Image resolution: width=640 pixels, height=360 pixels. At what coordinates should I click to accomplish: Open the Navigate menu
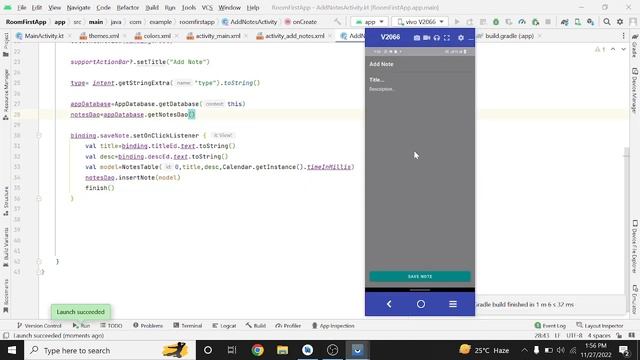pyautogui.click(x=78, y=7)
